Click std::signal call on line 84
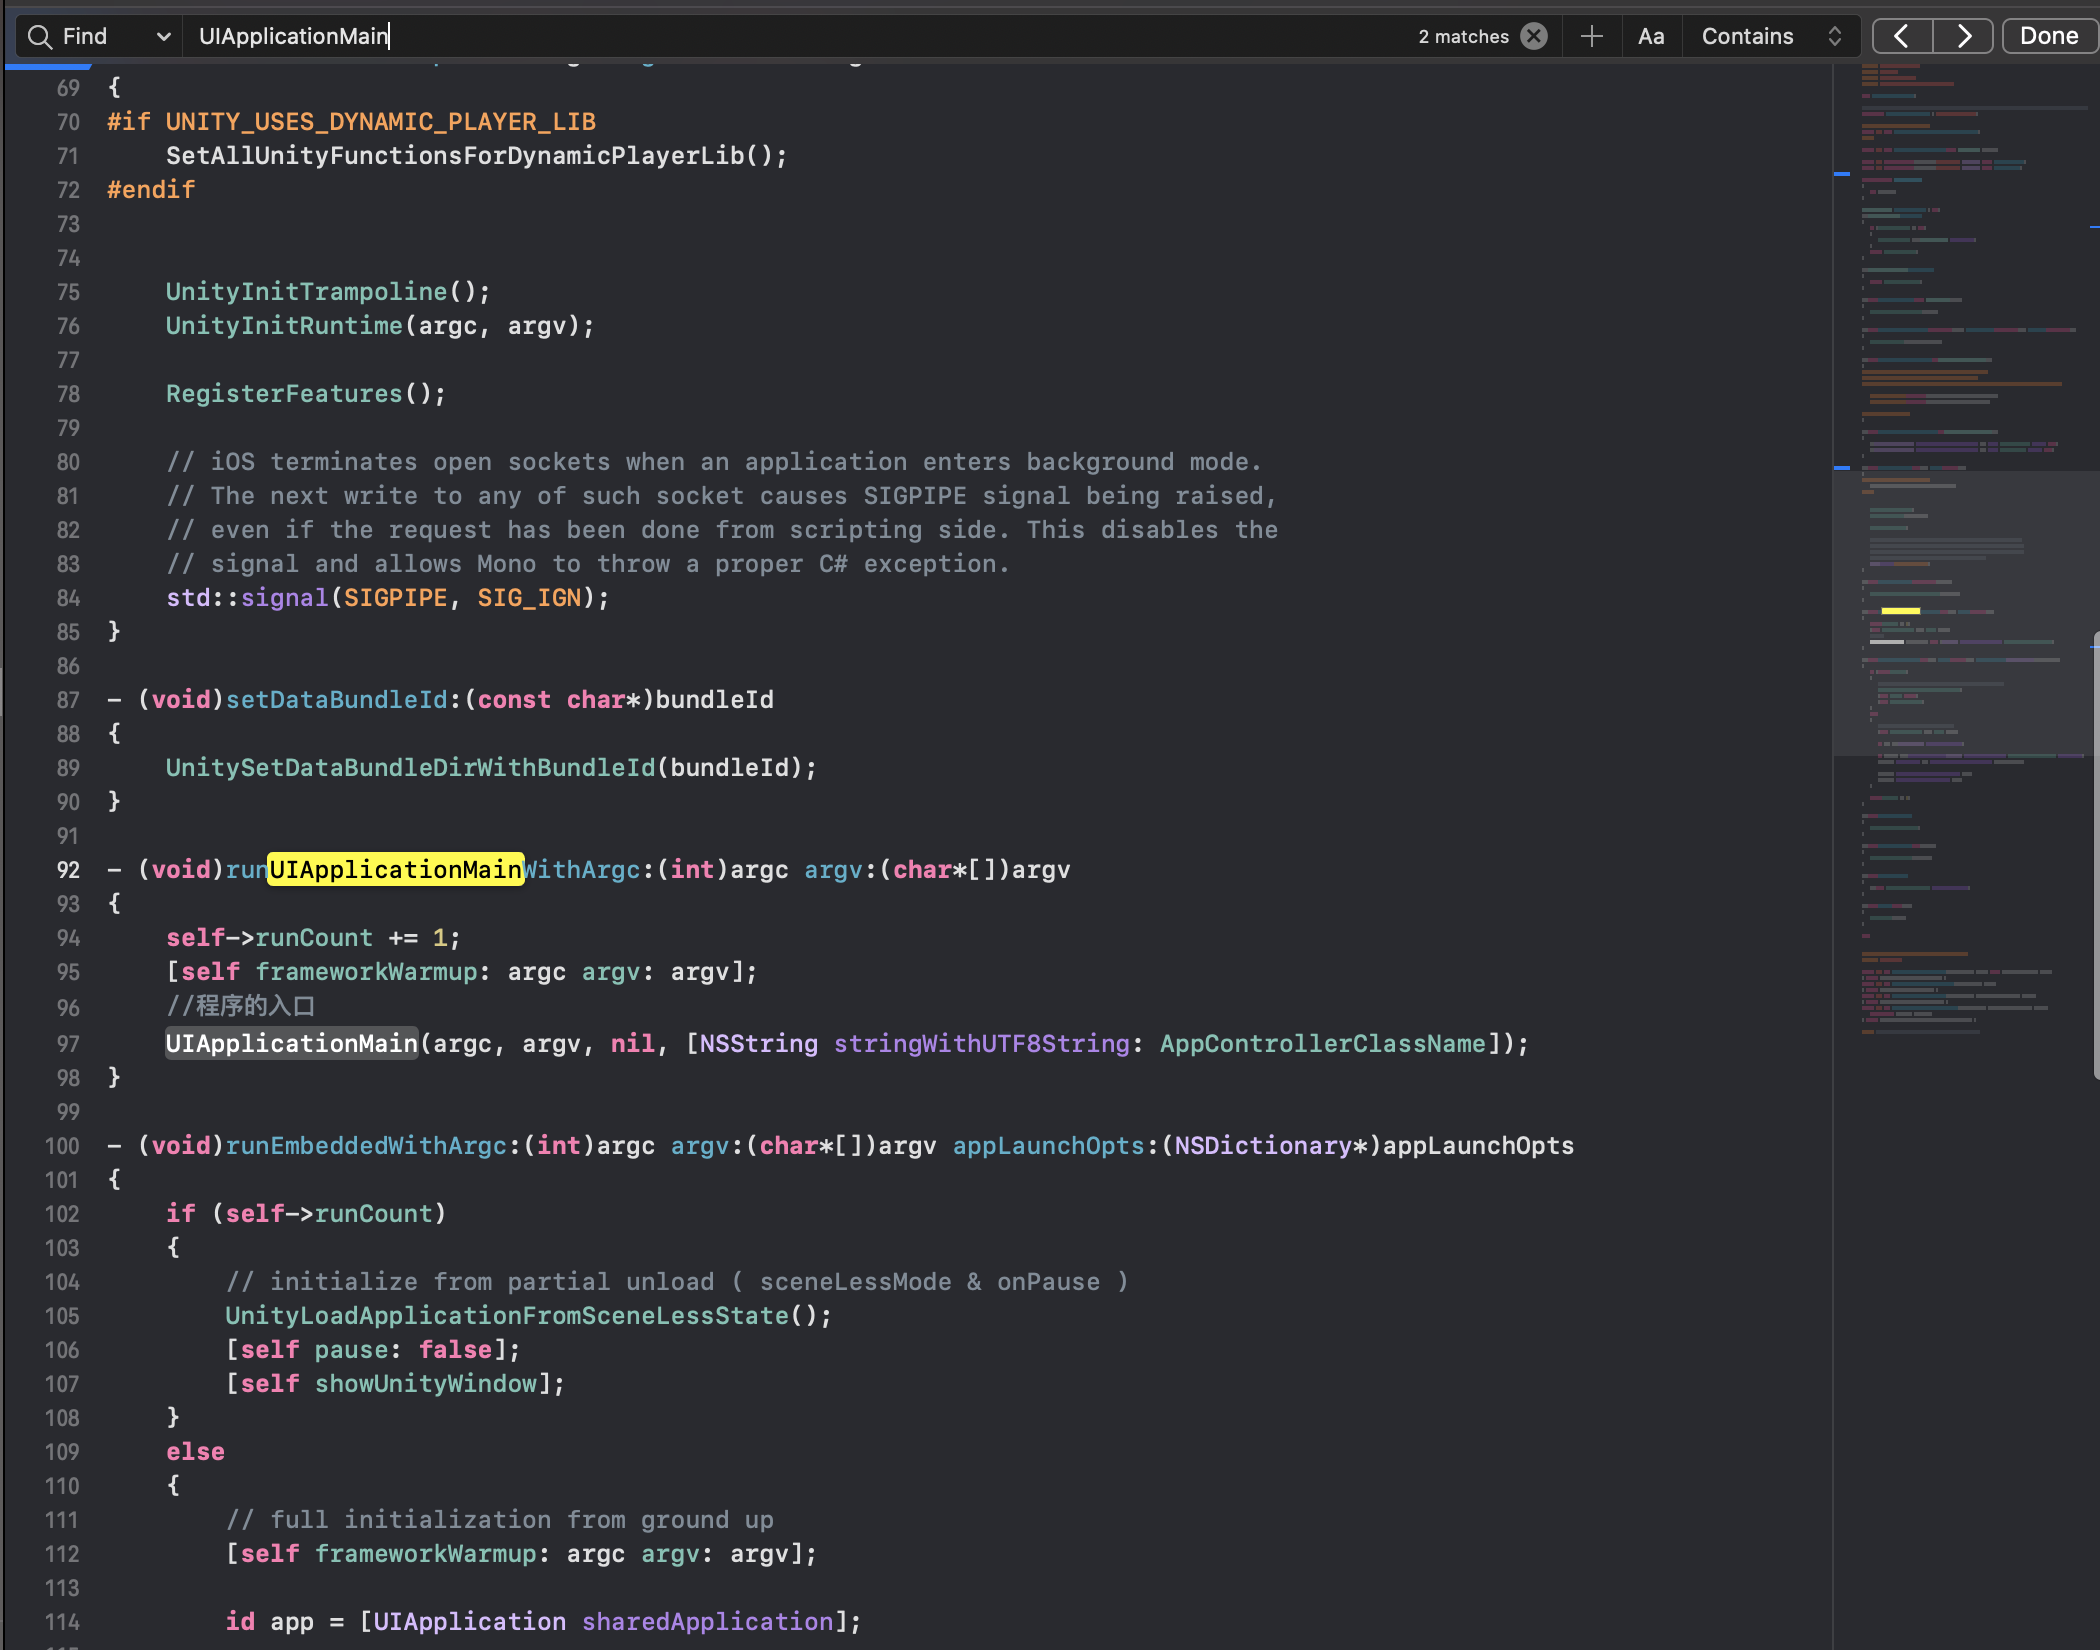2100x1650 pixels. (387, 598)
